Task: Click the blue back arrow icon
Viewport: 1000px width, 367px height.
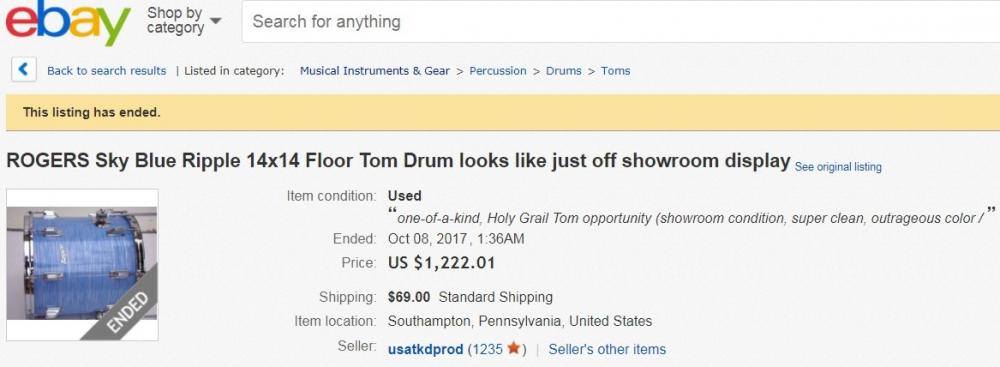Action: click(24, 70)
